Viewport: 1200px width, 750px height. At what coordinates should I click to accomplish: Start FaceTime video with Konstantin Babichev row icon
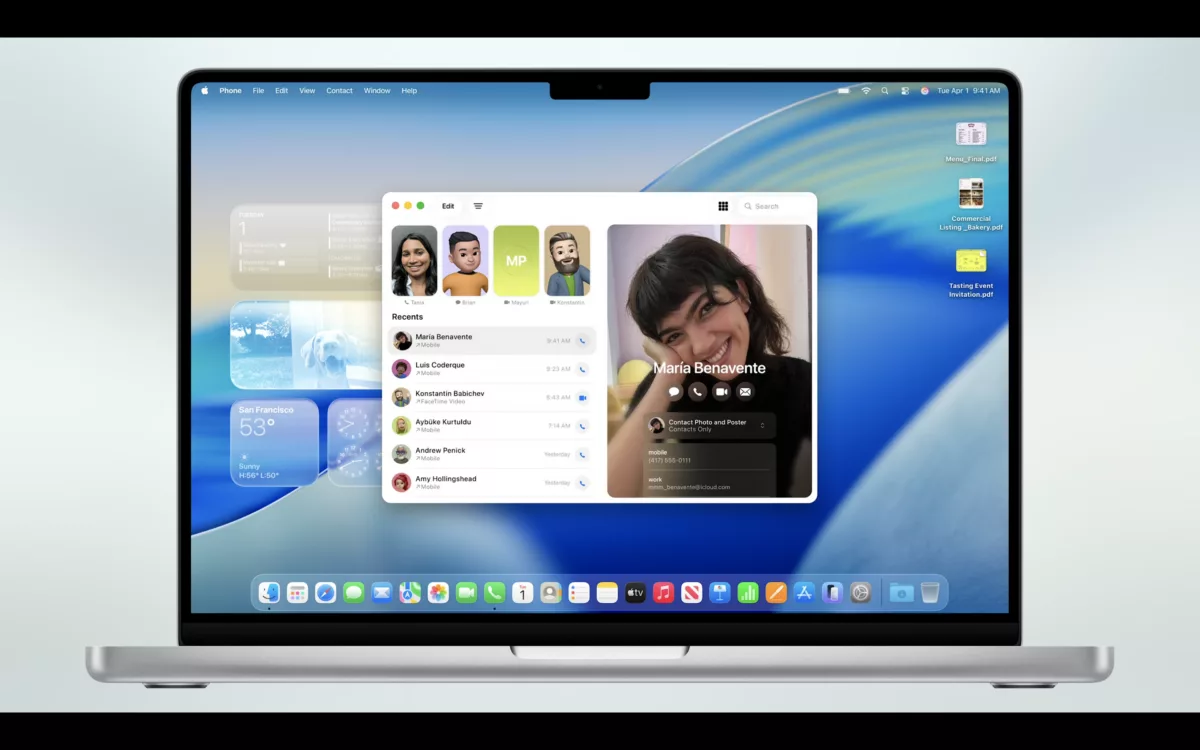583,397
